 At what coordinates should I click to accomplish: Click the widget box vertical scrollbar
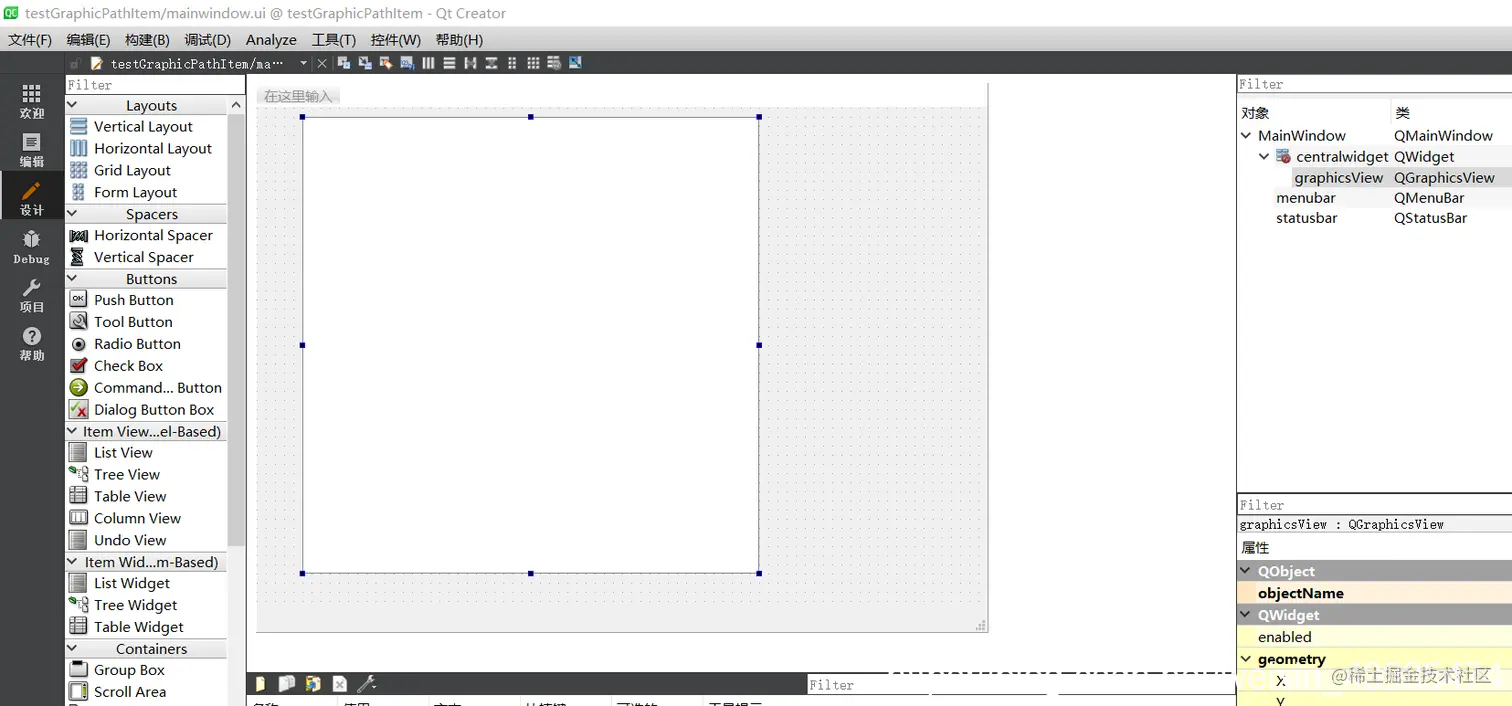coord(236,330)
